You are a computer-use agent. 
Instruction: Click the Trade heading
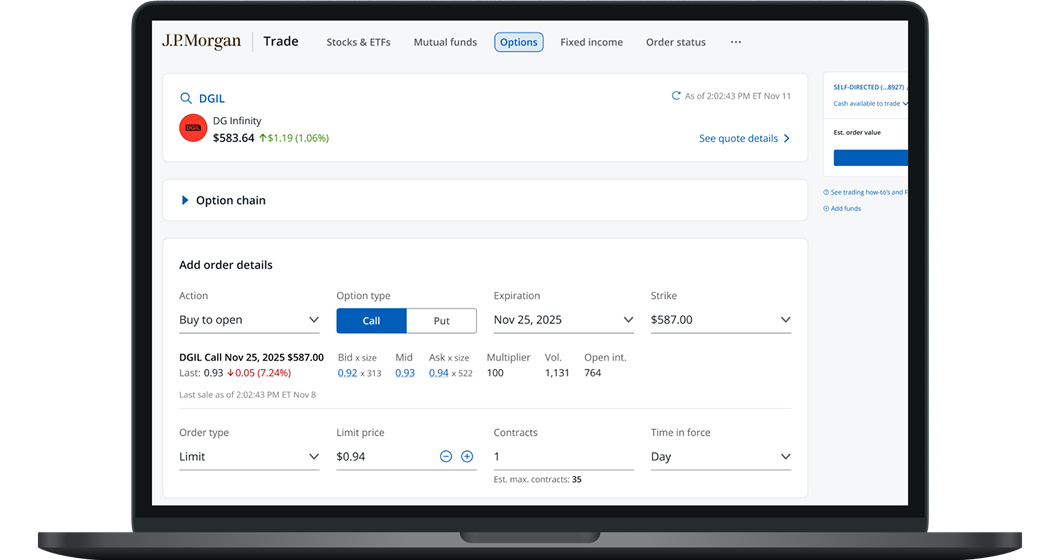pos(281,41)
